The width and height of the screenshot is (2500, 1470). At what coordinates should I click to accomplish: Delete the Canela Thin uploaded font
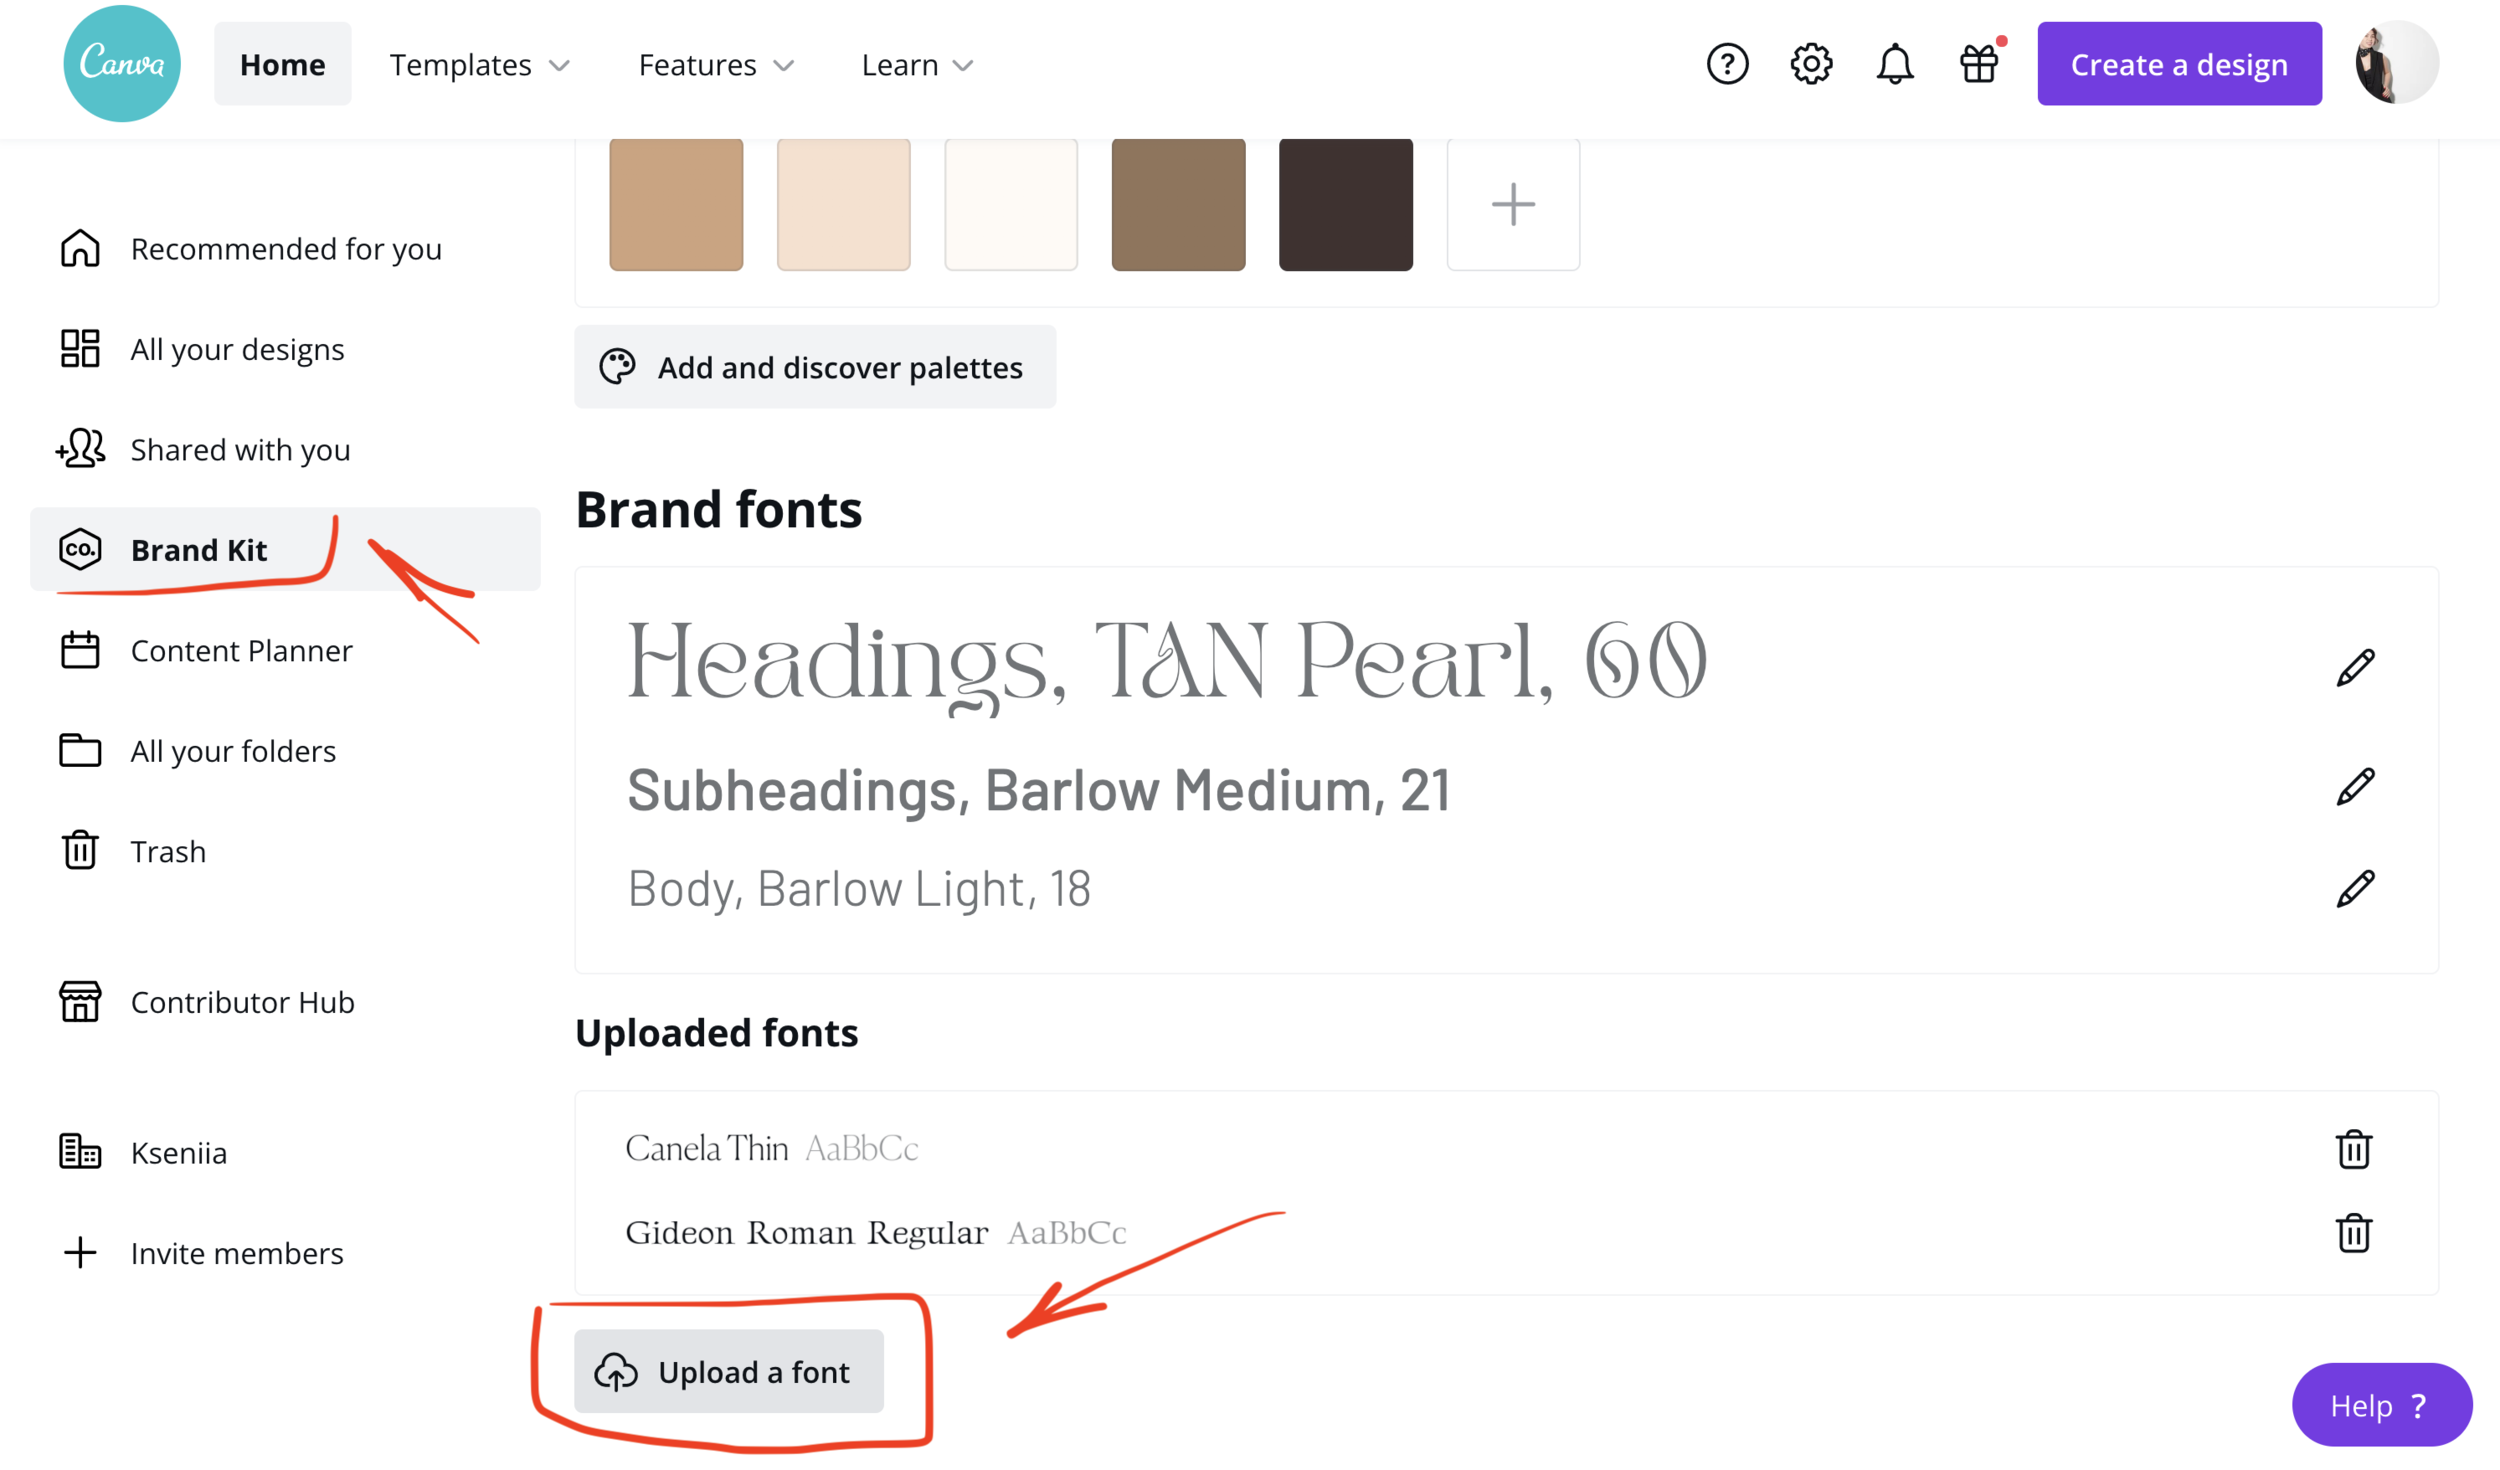pos(2355,1148)
